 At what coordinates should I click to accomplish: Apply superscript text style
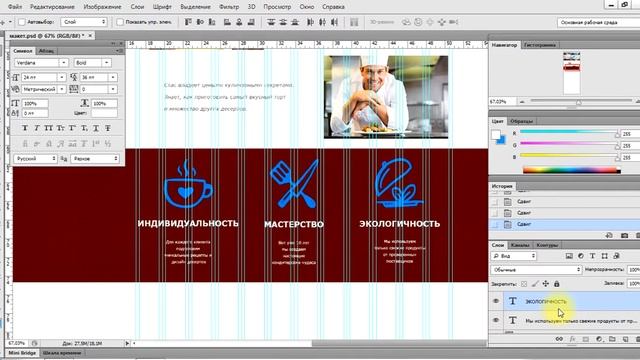(72, 128)
